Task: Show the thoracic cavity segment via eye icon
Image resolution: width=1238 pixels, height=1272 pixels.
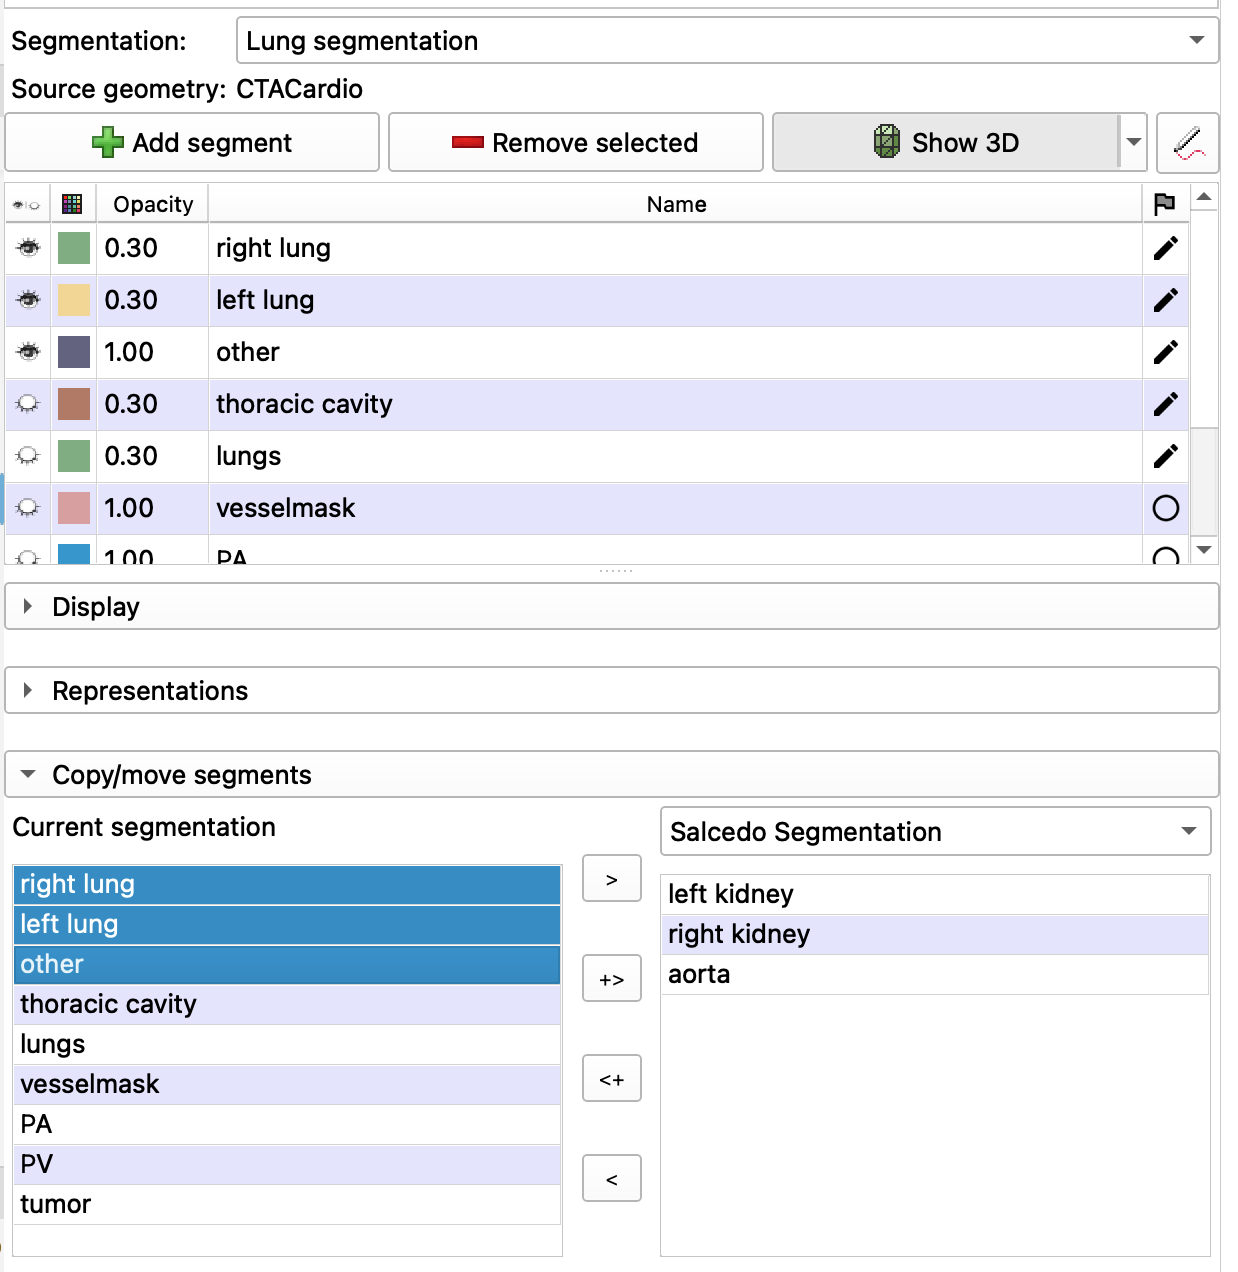Action: (x=29, y=404)
